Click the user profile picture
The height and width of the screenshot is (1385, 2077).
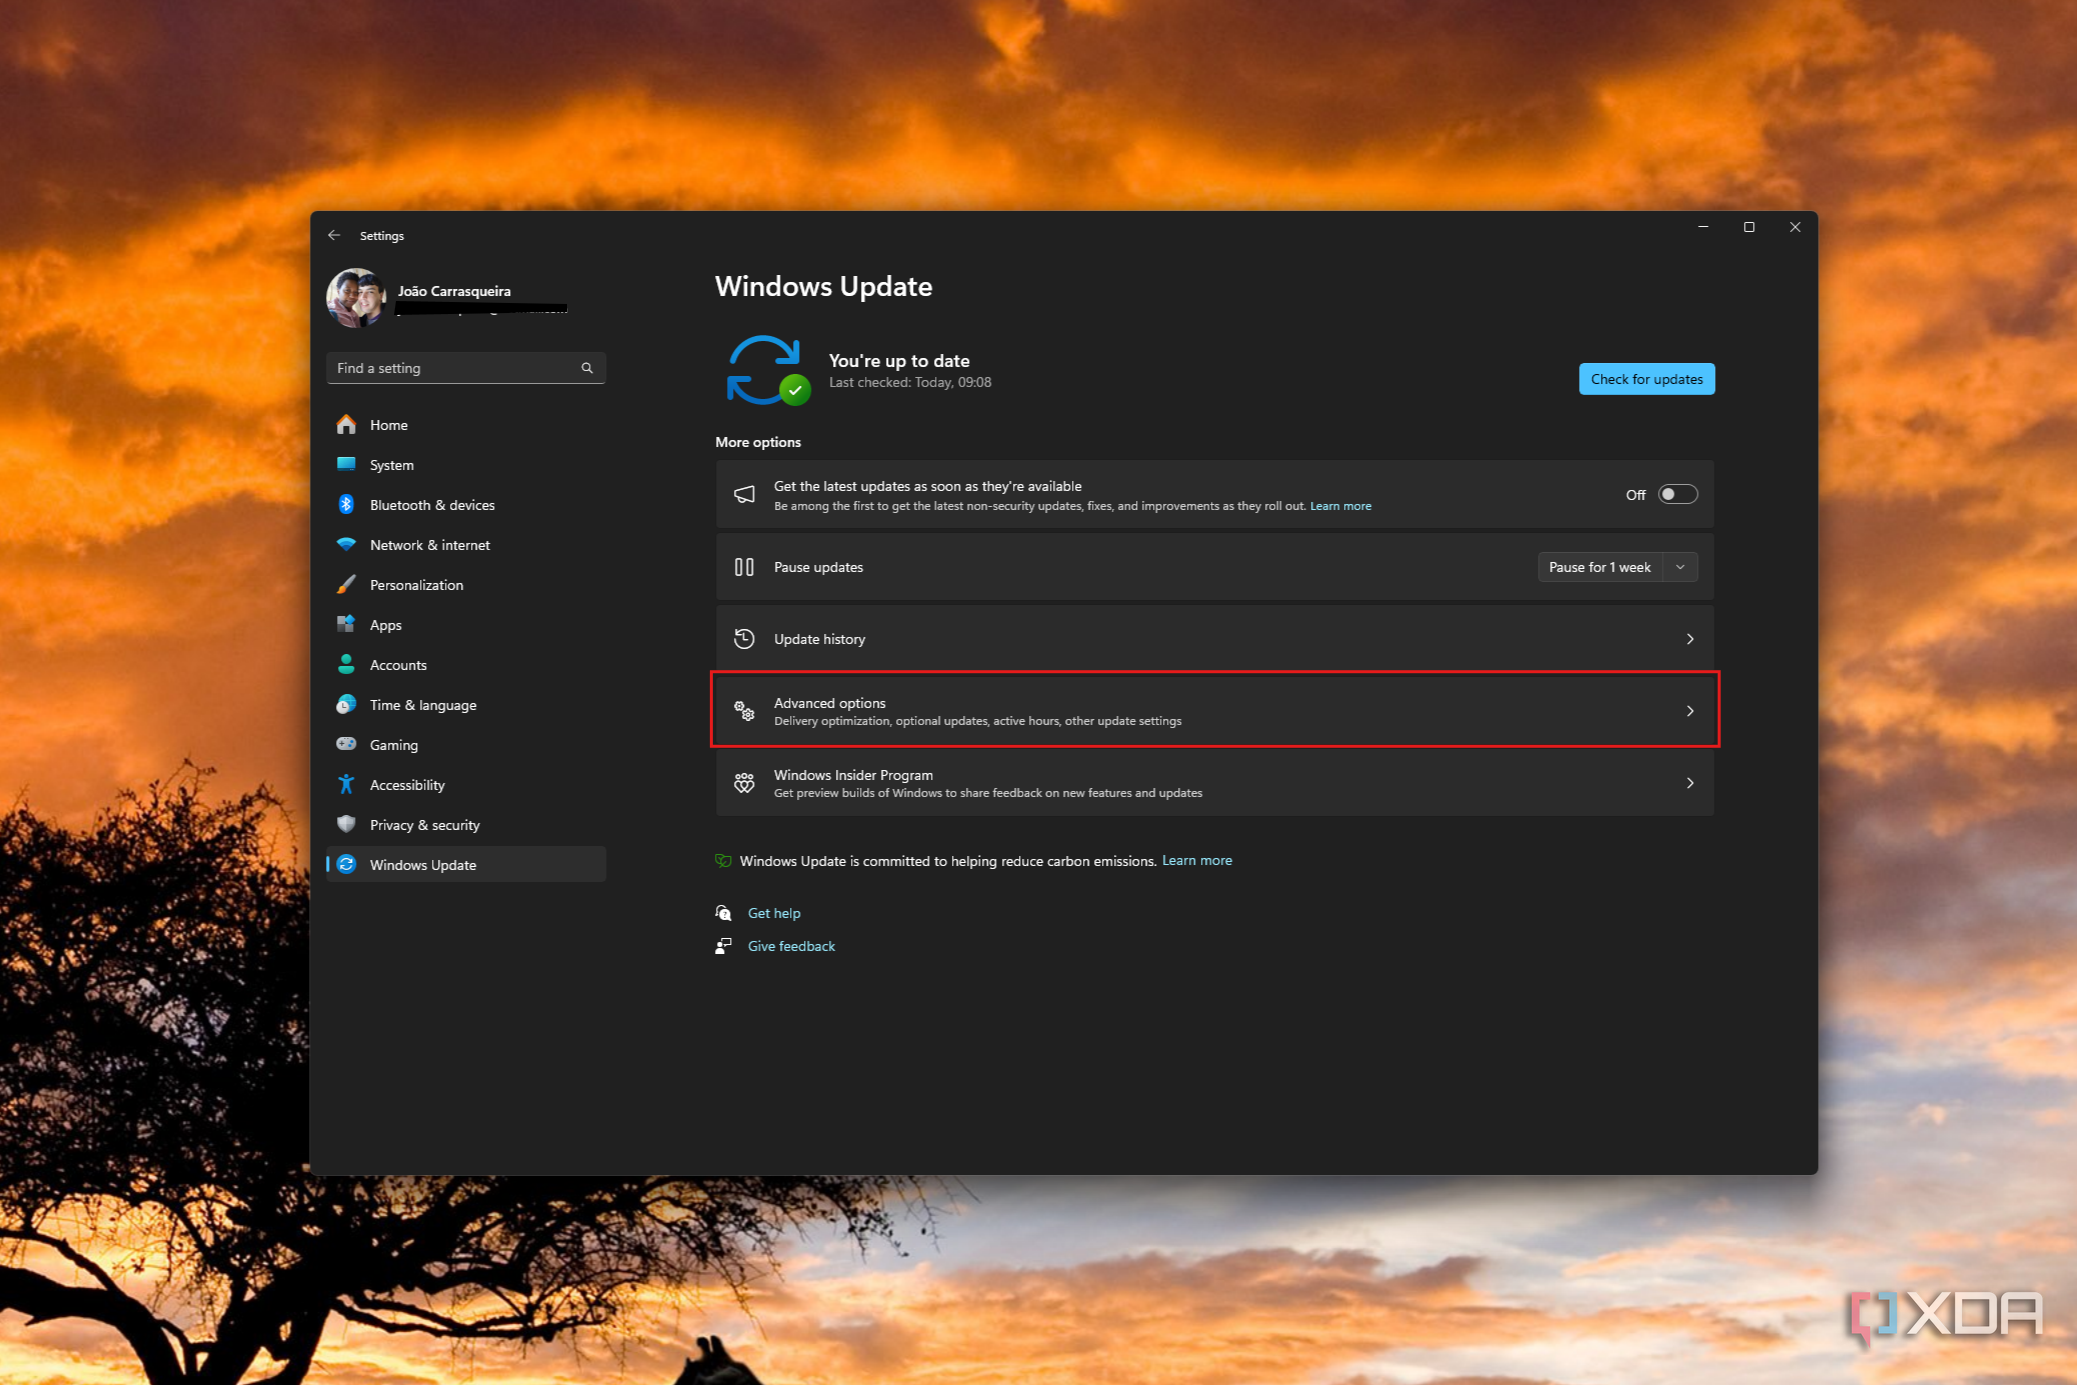coord(357,298)
